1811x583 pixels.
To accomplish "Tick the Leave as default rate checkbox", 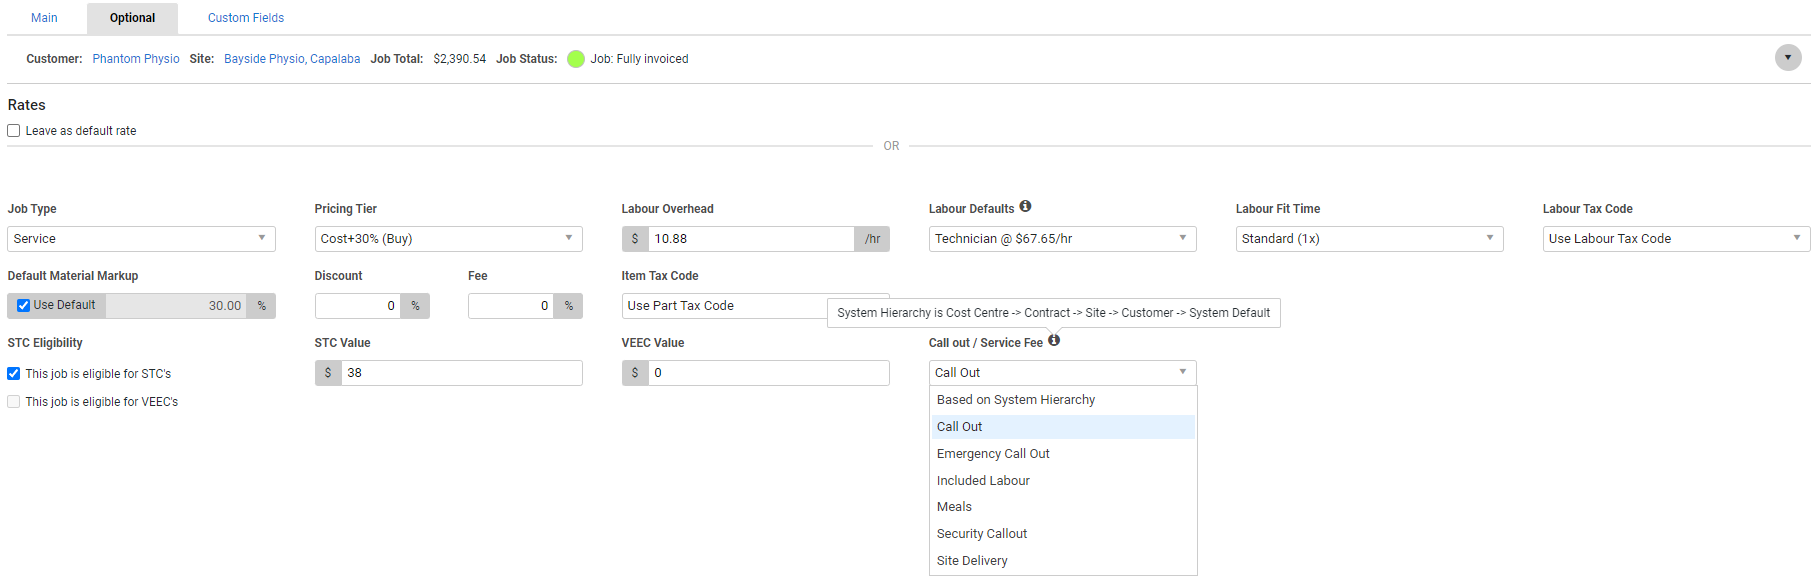I will point(14,131).
